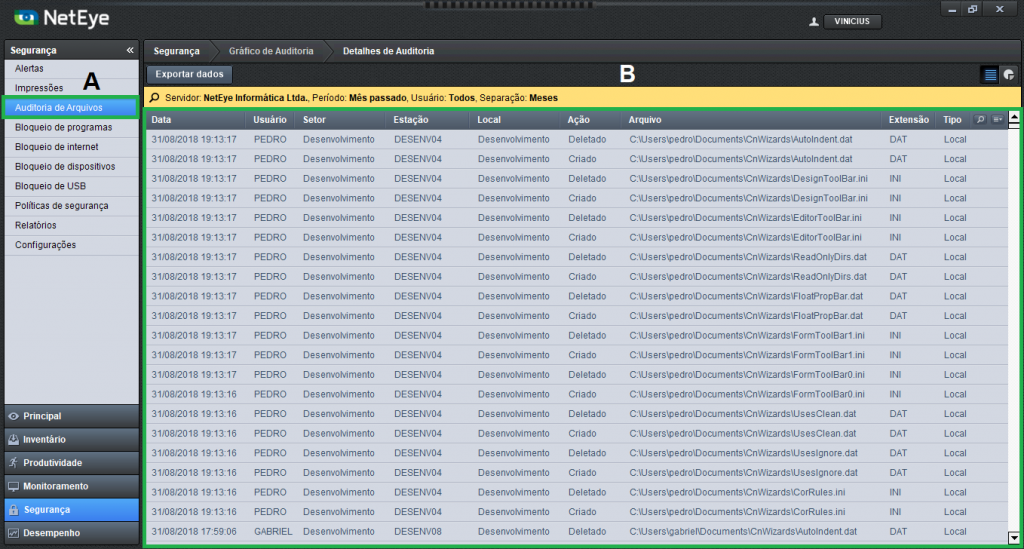Click the running figure icon for Produtividade
The image size is (1024, 549).
13,462
